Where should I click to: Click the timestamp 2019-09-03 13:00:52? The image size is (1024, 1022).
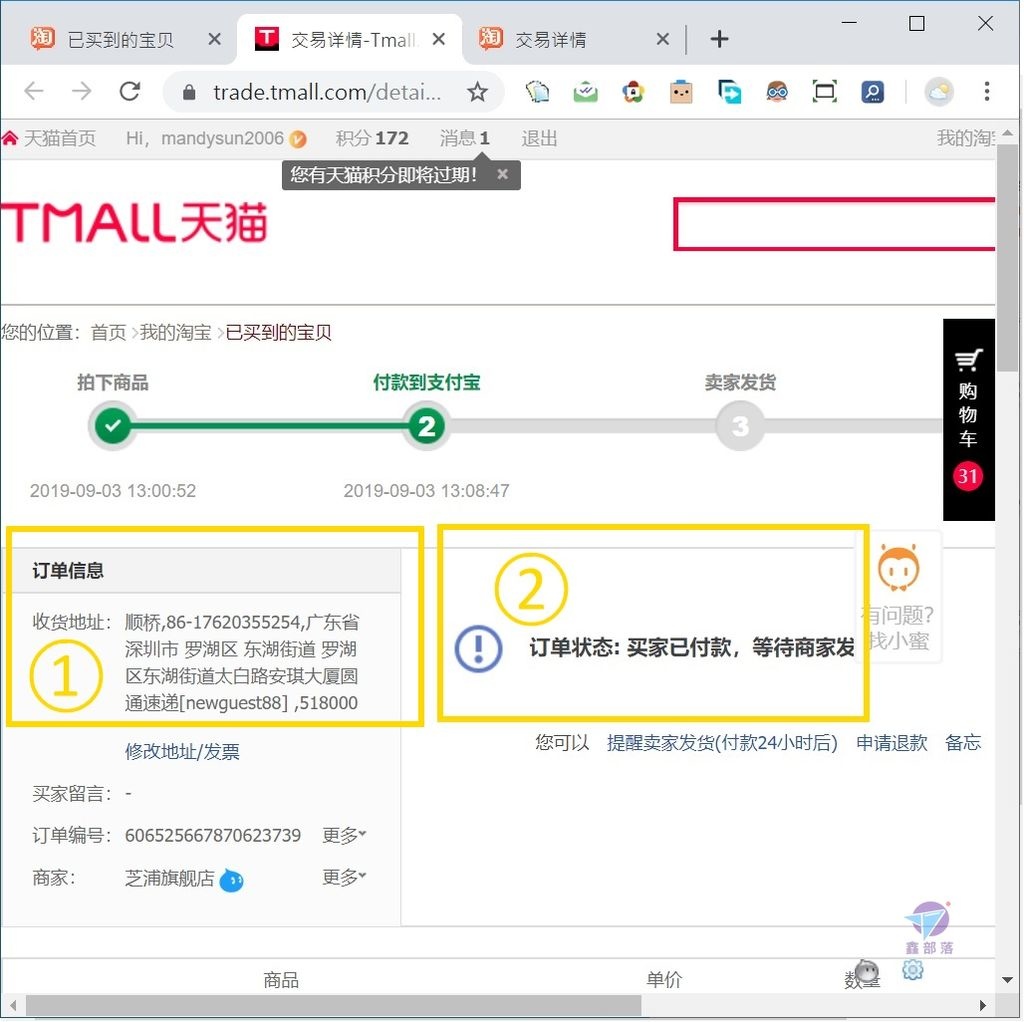tap(113, 490)
